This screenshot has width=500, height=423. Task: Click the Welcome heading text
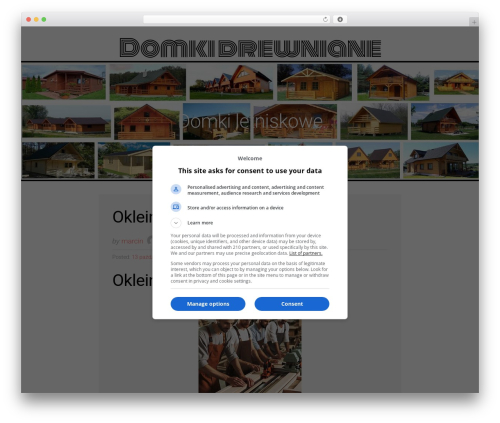click(250, 158)
